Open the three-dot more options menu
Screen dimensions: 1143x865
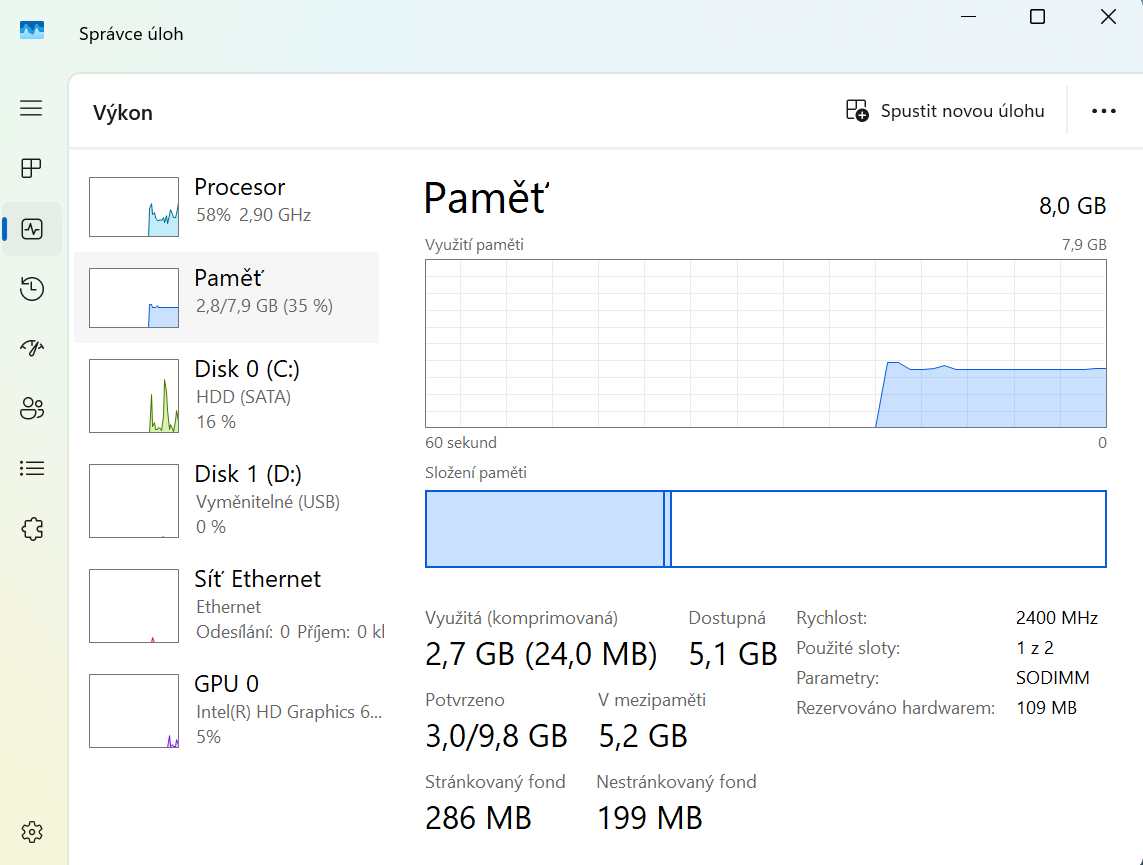click(1103, 111)
